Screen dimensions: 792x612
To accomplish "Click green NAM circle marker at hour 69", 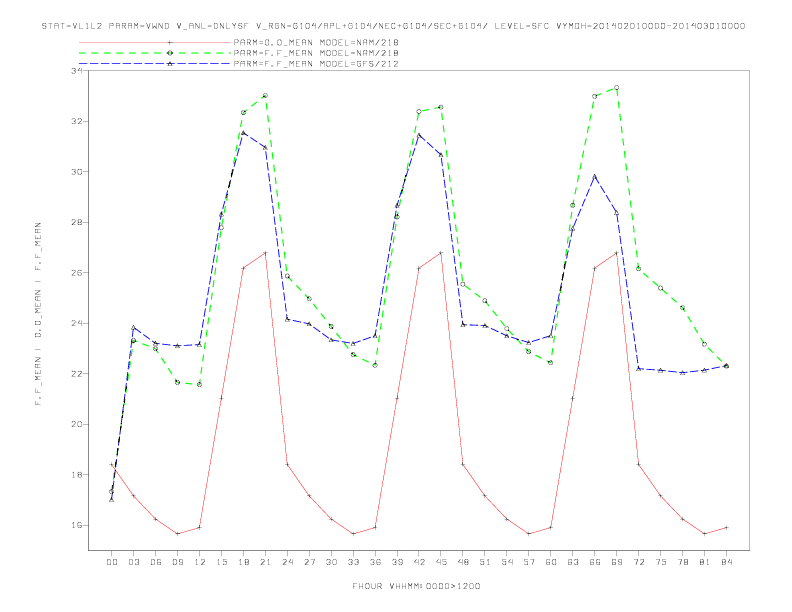I will pyautogui.click(x=617, y=88).
